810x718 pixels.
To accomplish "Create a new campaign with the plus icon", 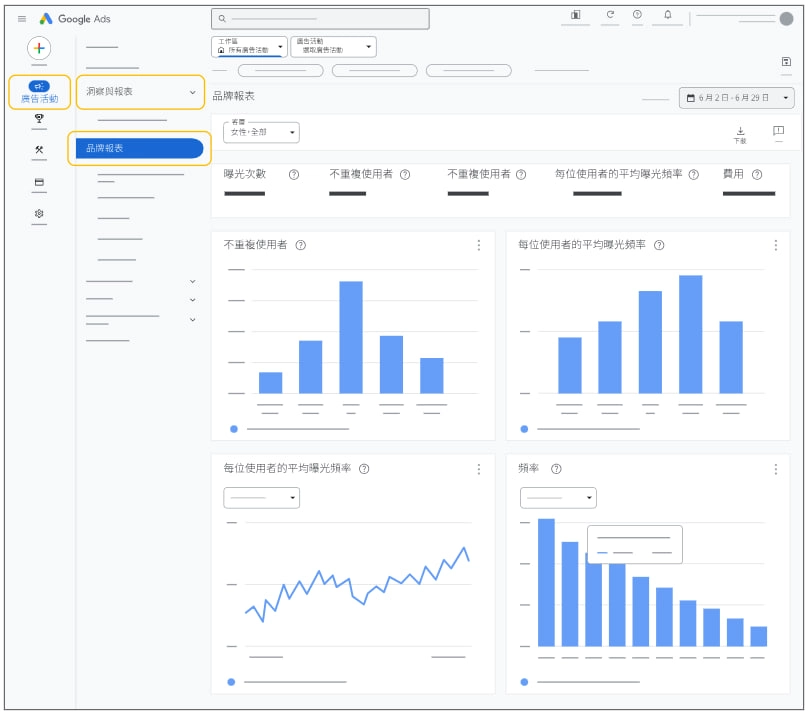I will (x=39, y=47).
